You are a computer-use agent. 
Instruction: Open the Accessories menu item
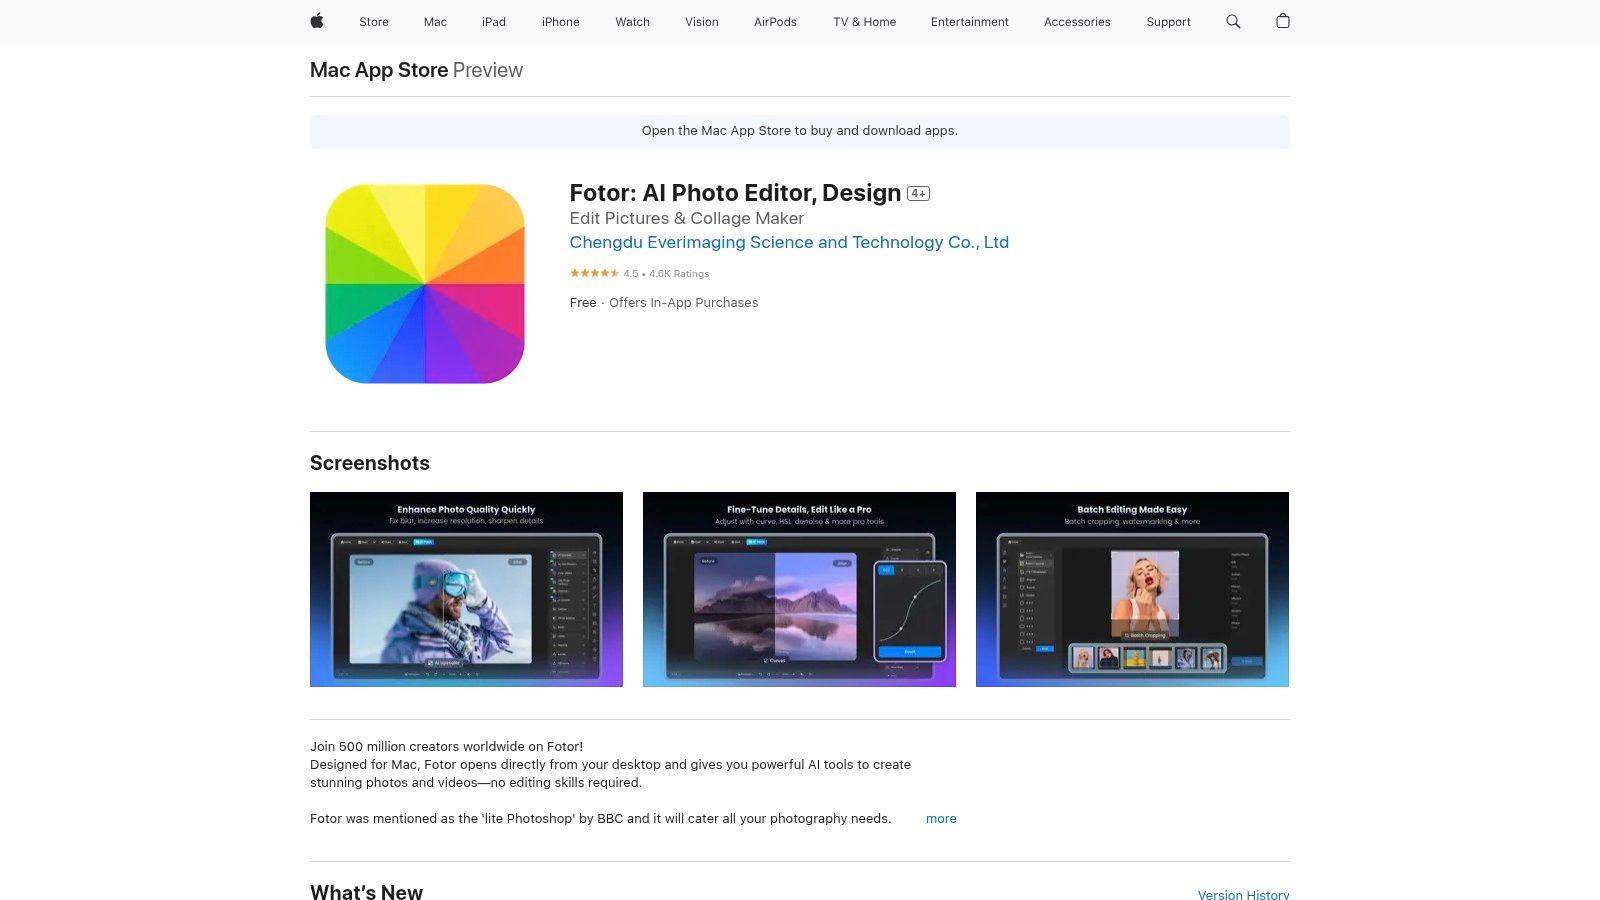click(1077, 22)
